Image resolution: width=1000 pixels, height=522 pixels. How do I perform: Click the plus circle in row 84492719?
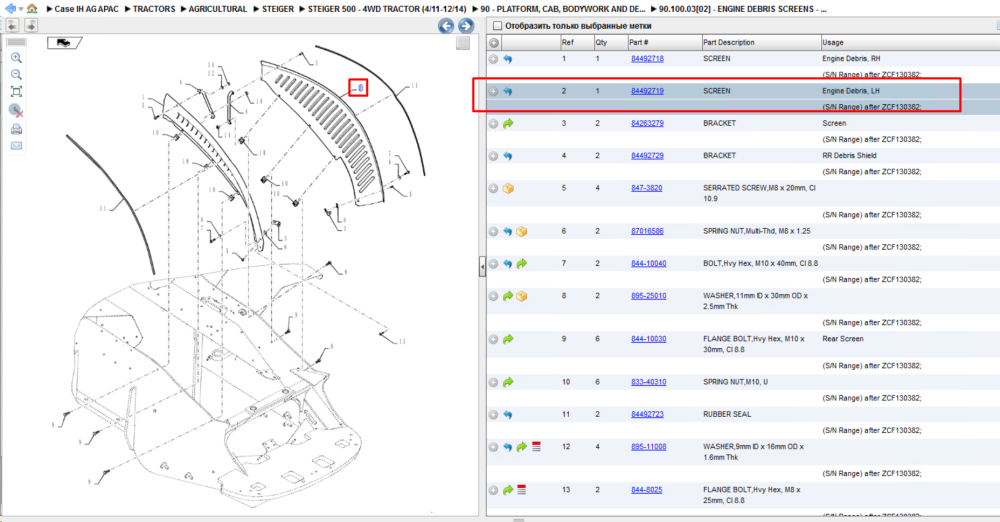point(494,91)
